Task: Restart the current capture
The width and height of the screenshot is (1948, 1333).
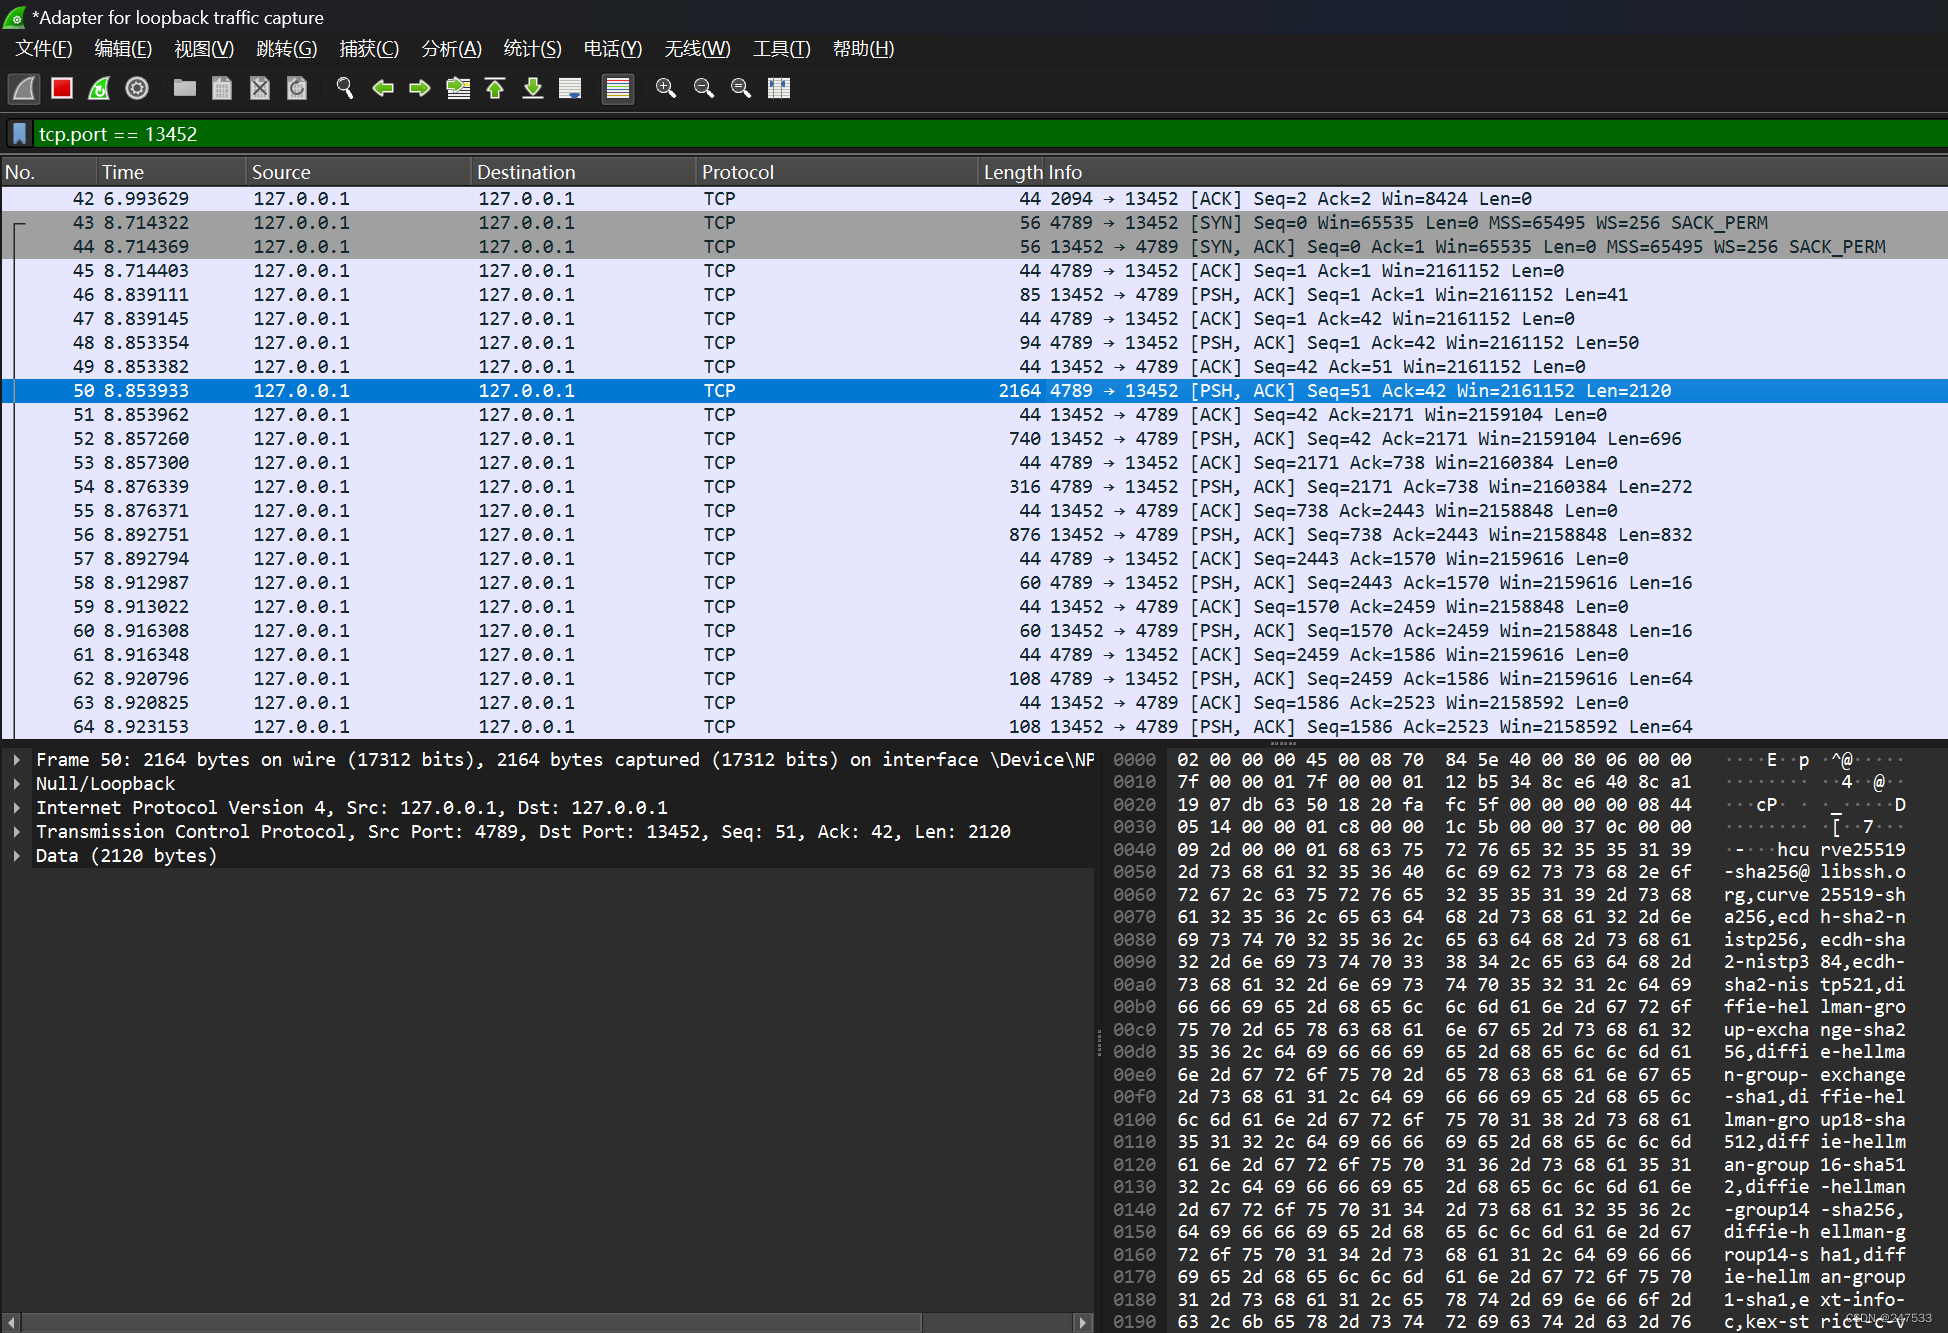Action: click(99, 88)
